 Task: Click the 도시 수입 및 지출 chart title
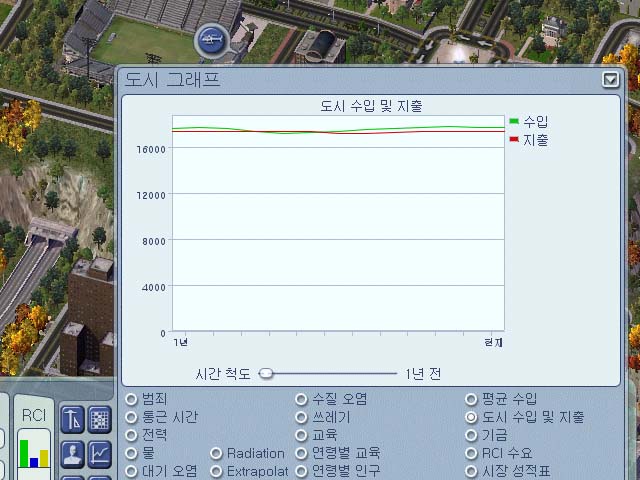click(371, 106)
